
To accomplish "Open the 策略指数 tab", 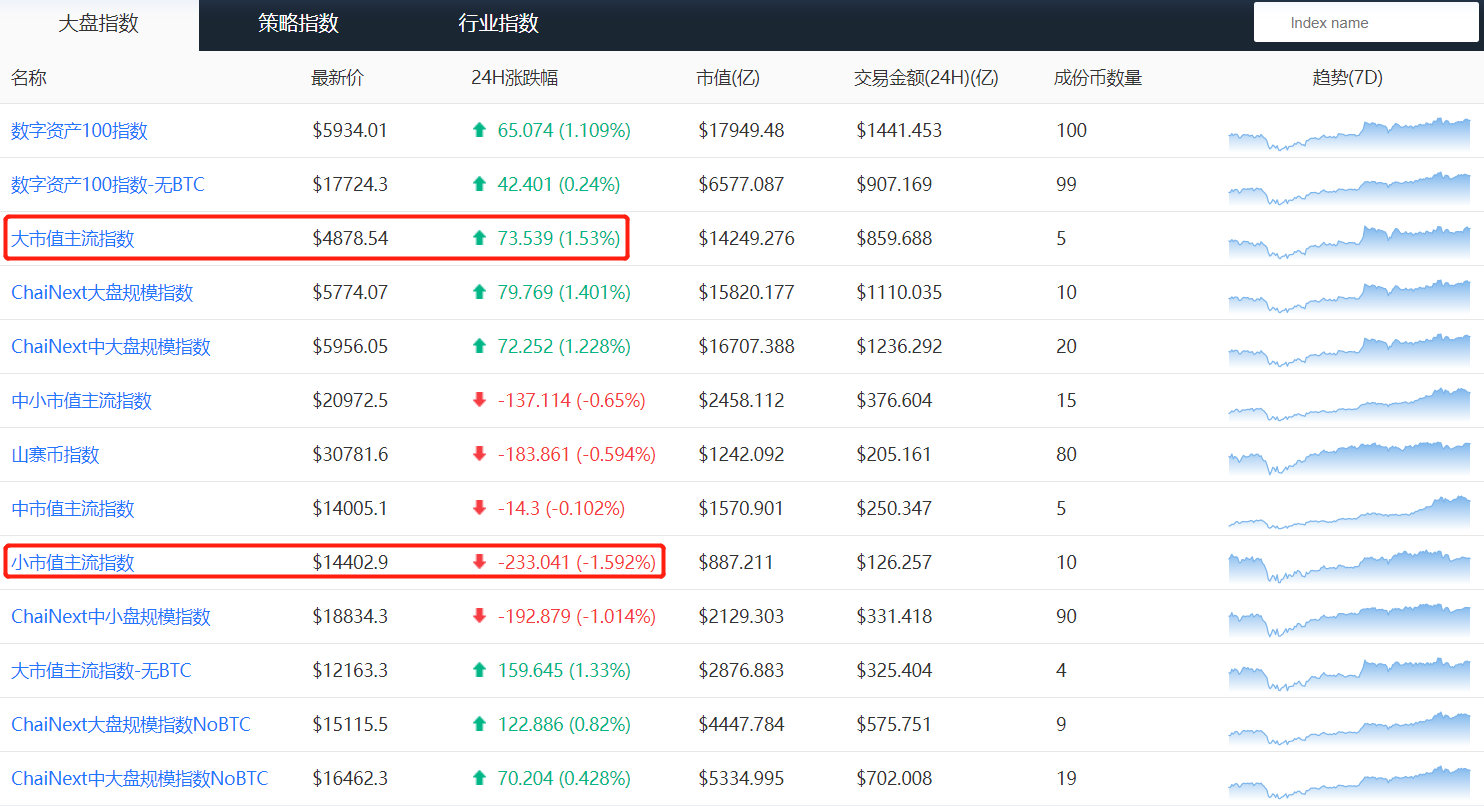I will 298,24.
